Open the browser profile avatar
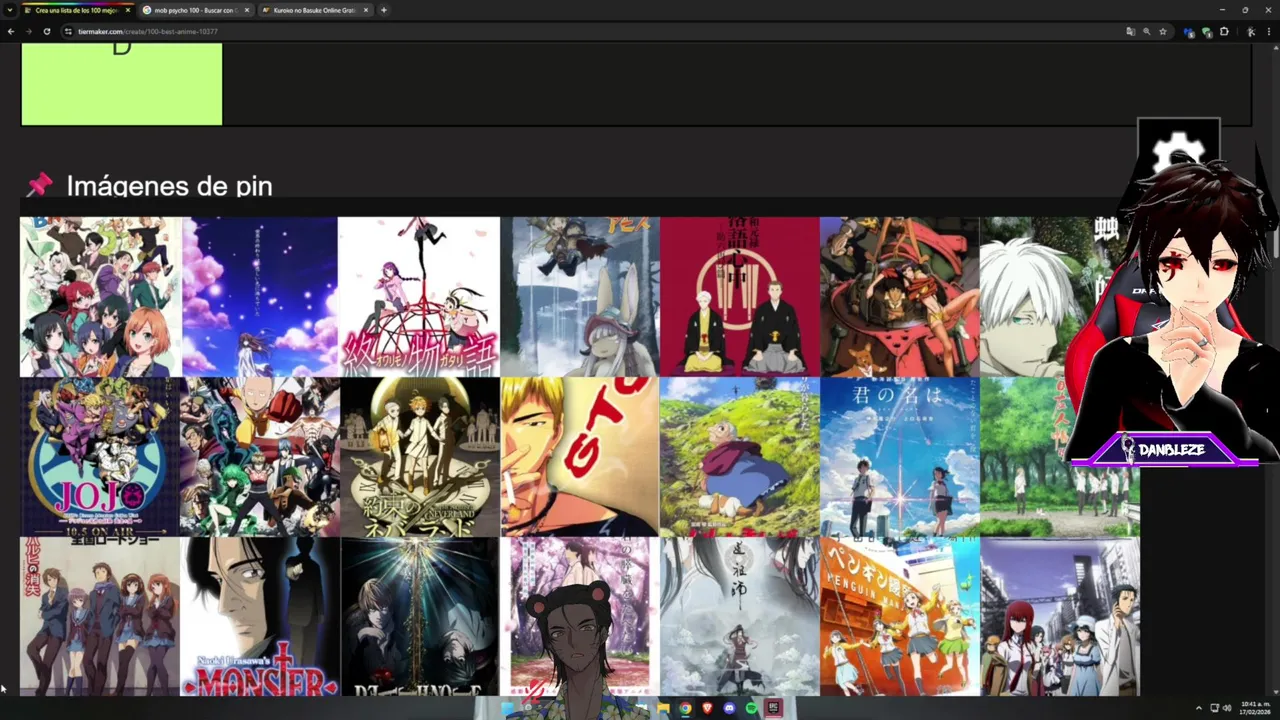1280x720 pixels. point(1251,32)
